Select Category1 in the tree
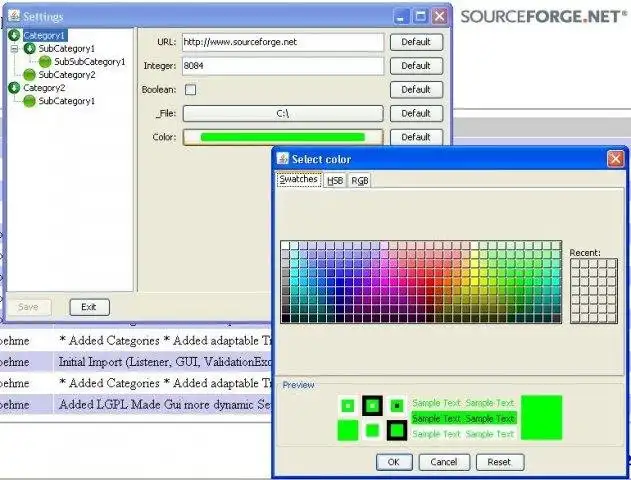 click(x=44, y=35)
